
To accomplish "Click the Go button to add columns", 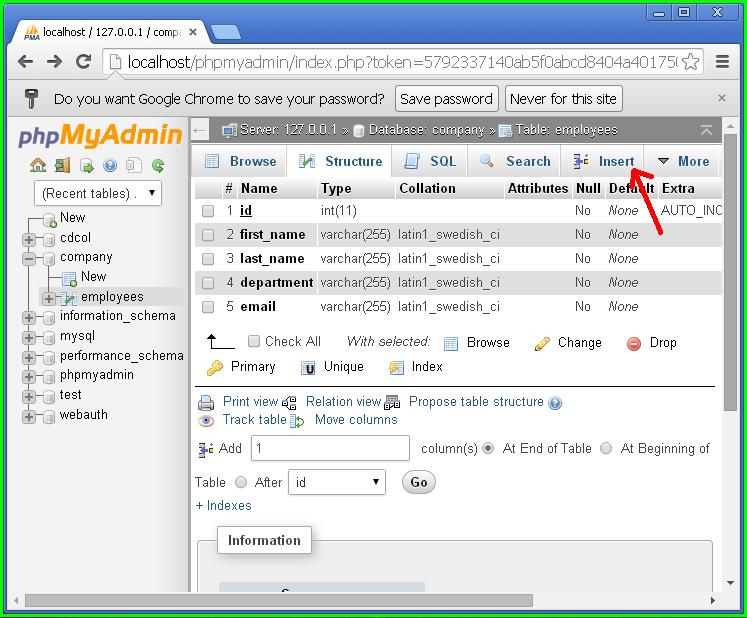I will [418, 482].
